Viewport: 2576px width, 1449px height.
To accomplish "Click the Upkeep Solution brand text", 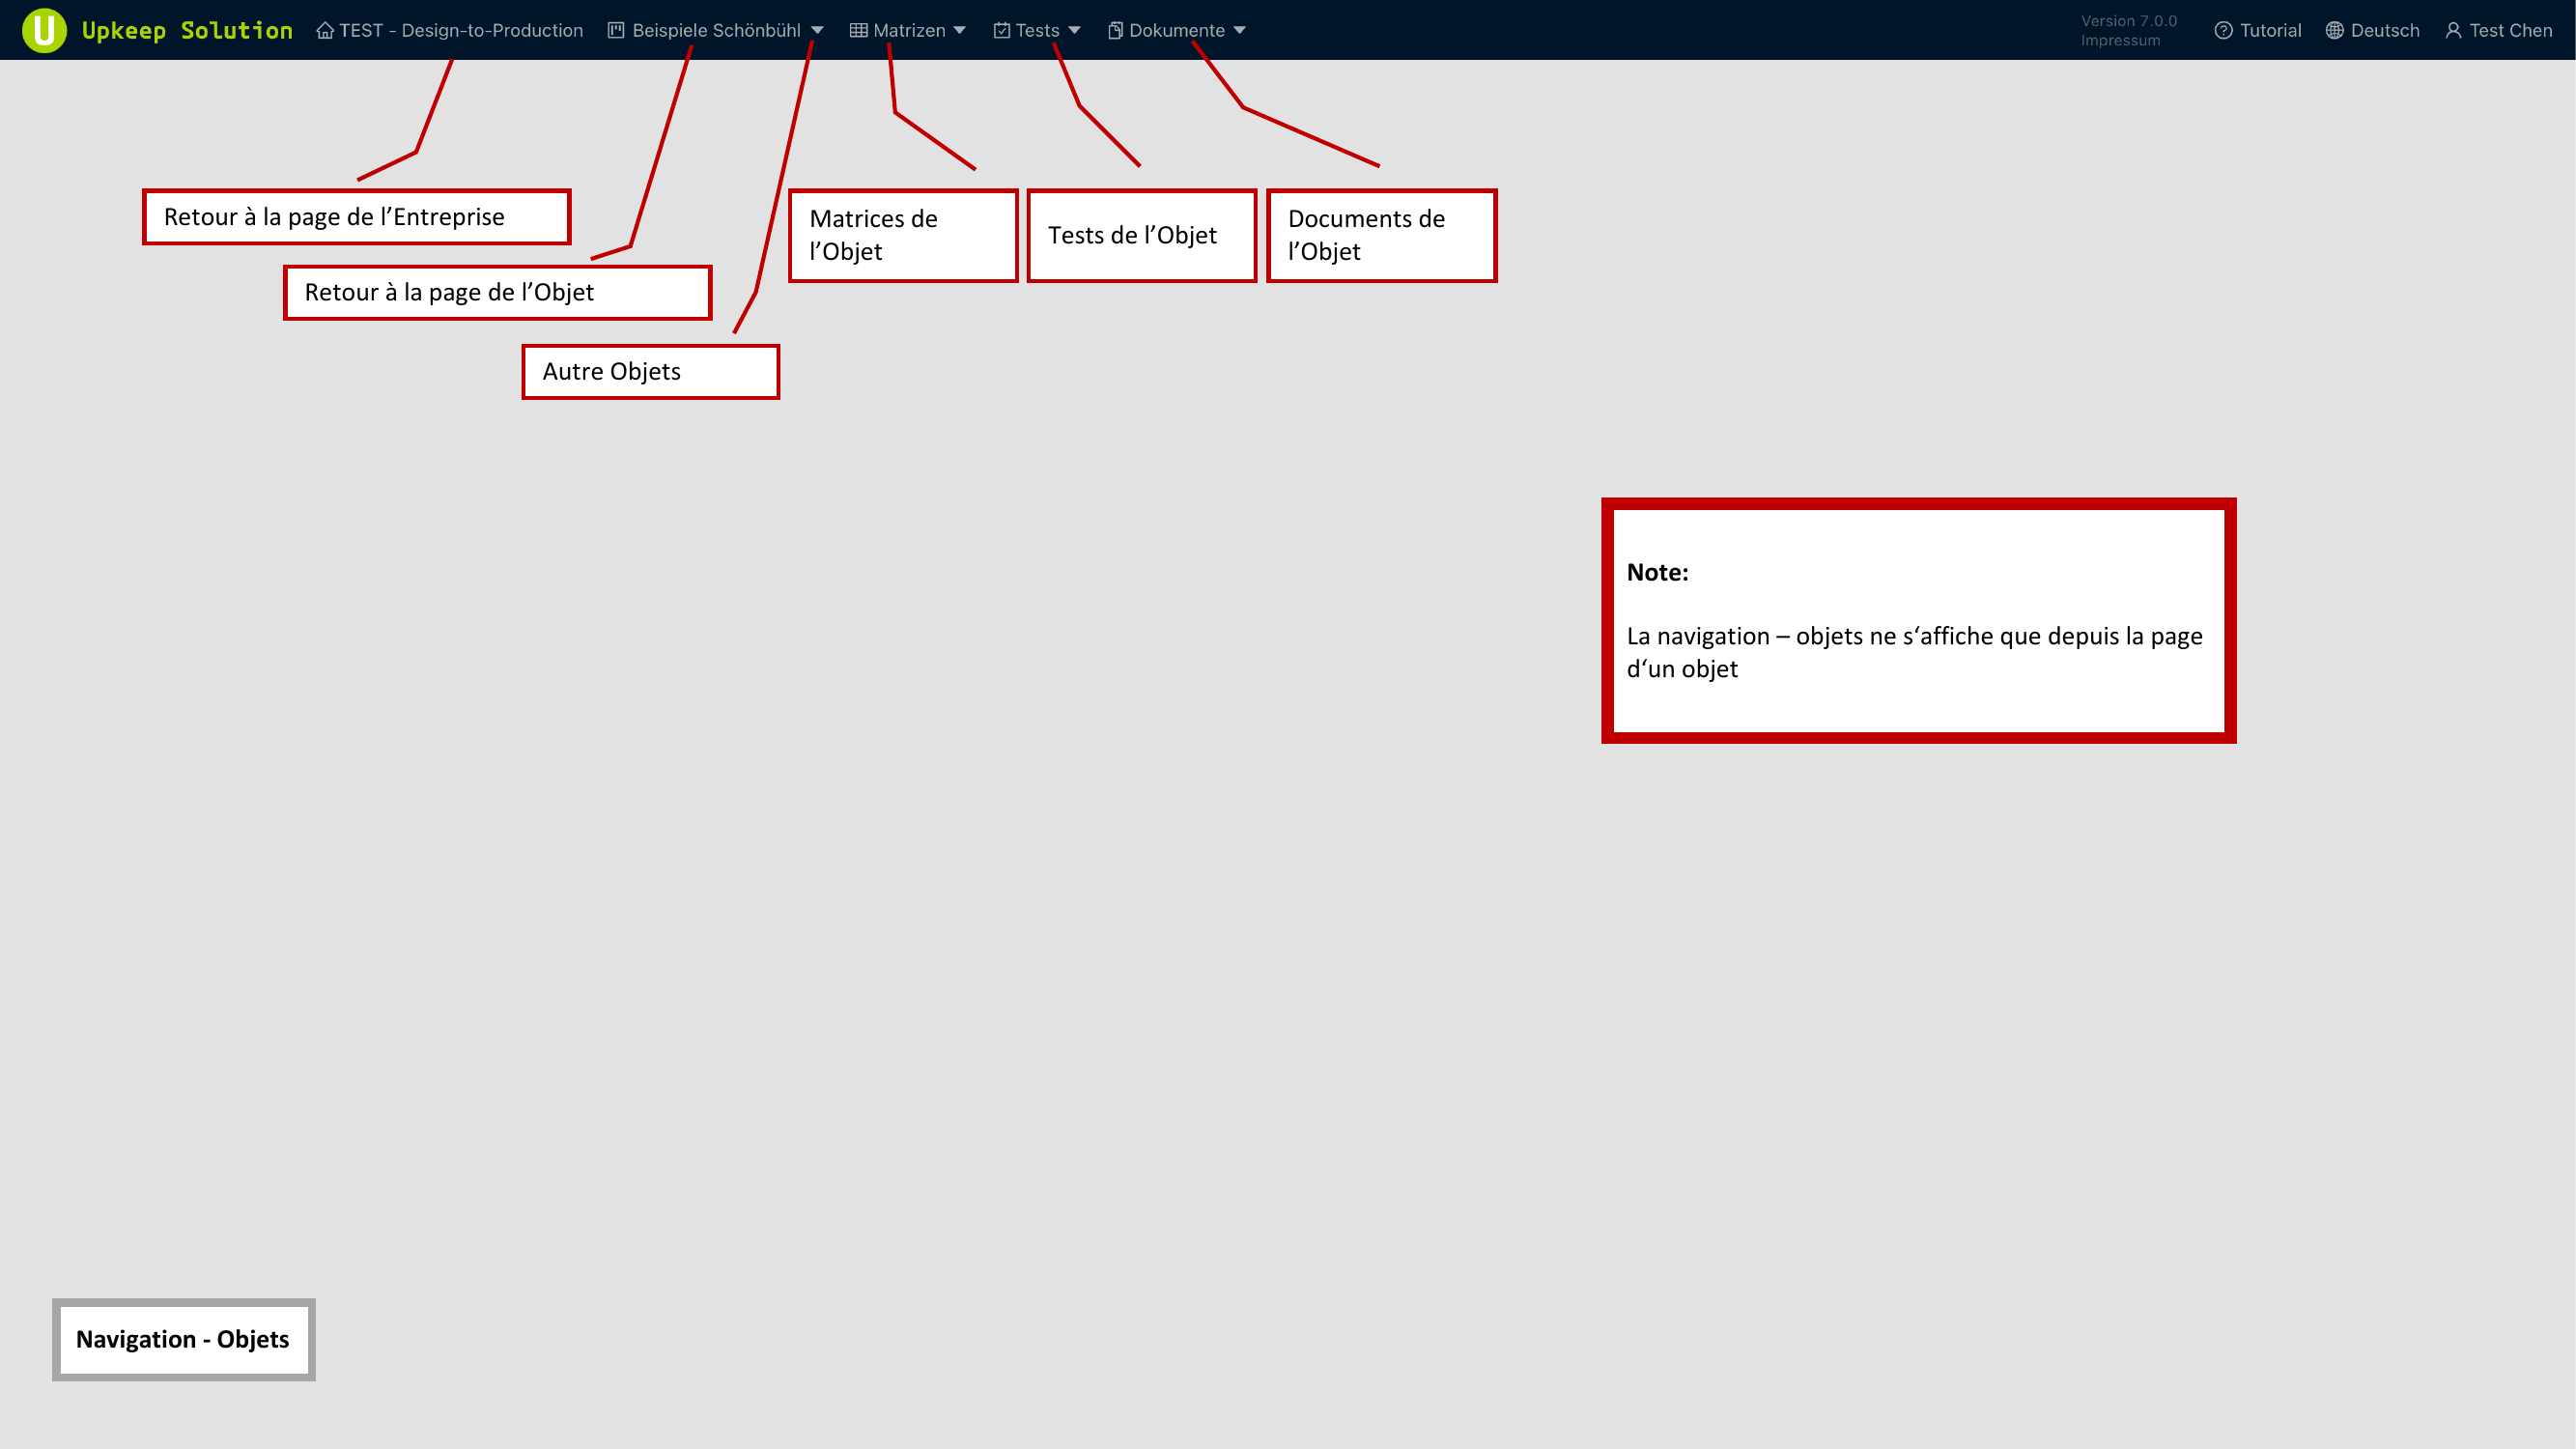I will 187,30.
